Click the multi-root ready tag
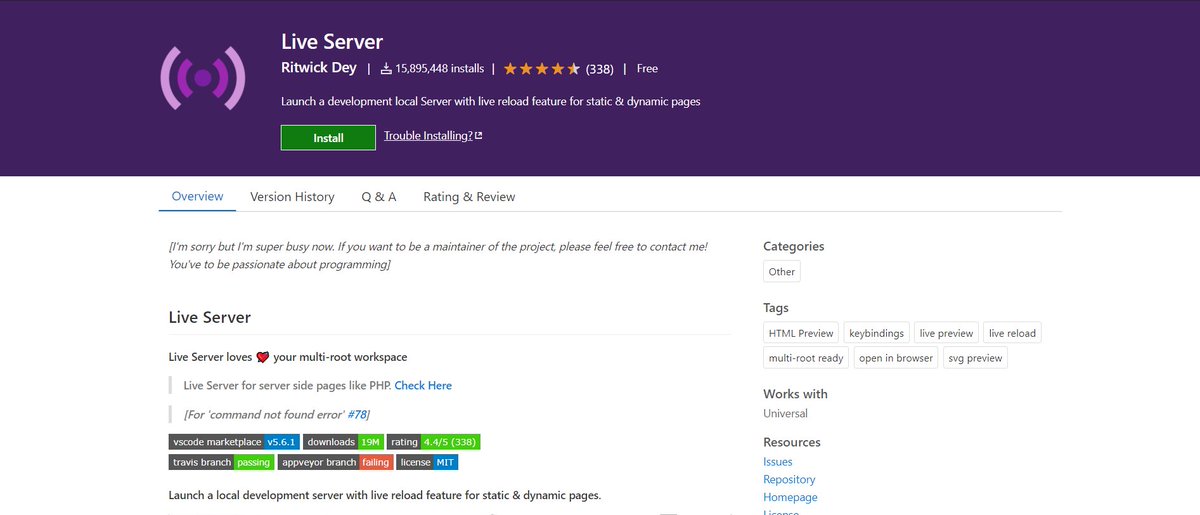The image size is (1200, 515). point(806,358)
